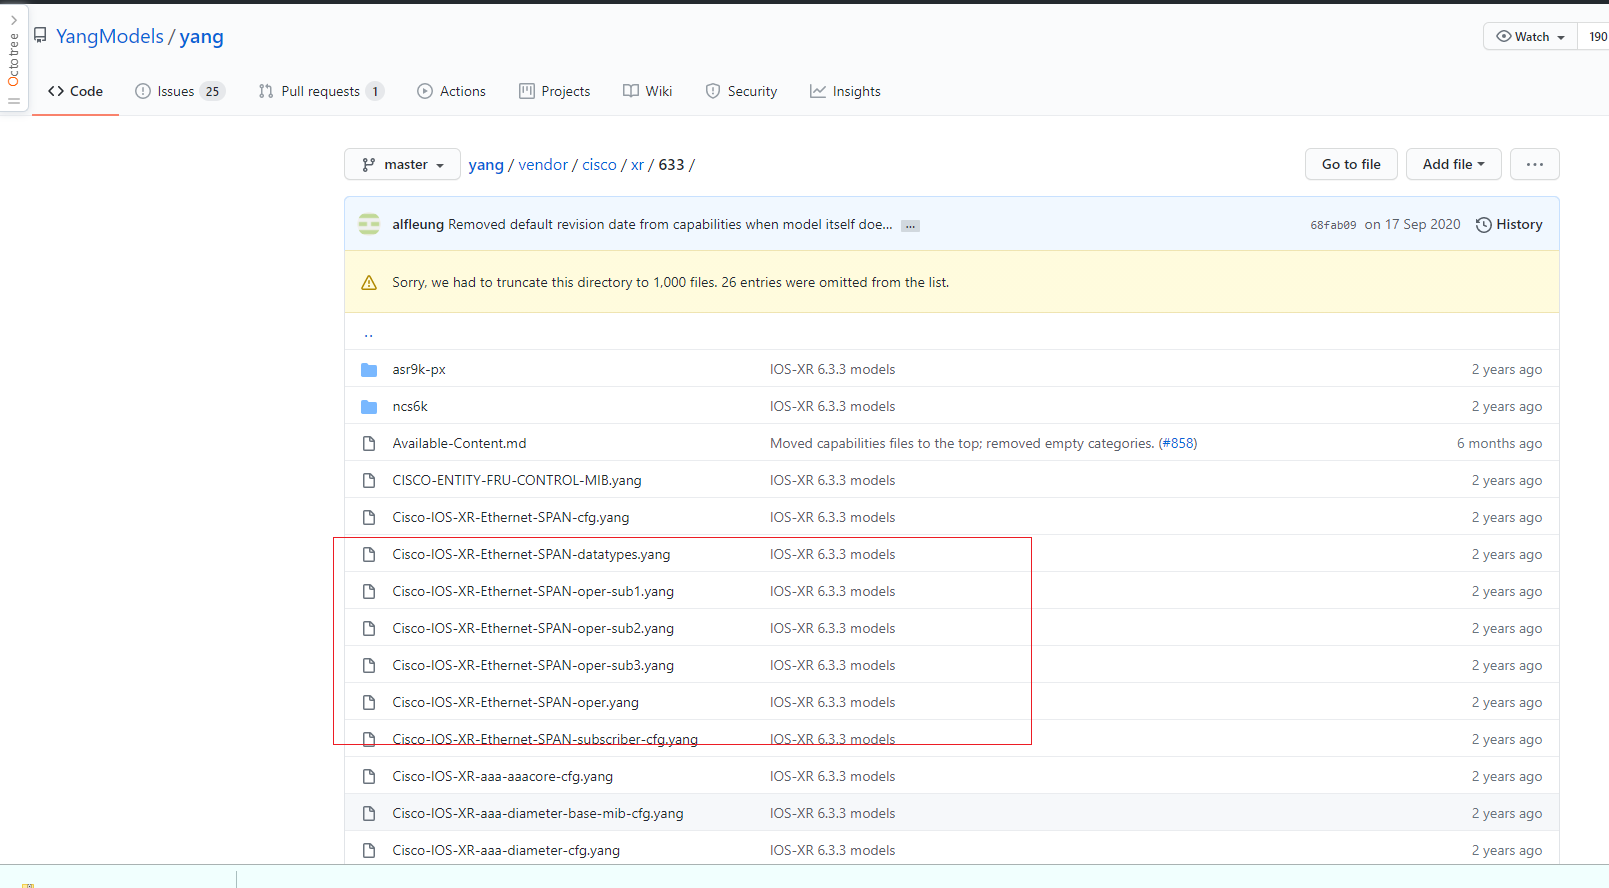Image resolution: width=1609 pixels, height=888 pixels.
Task: Open commit hash 68fab09
Action: click(x=1333, y=225)
